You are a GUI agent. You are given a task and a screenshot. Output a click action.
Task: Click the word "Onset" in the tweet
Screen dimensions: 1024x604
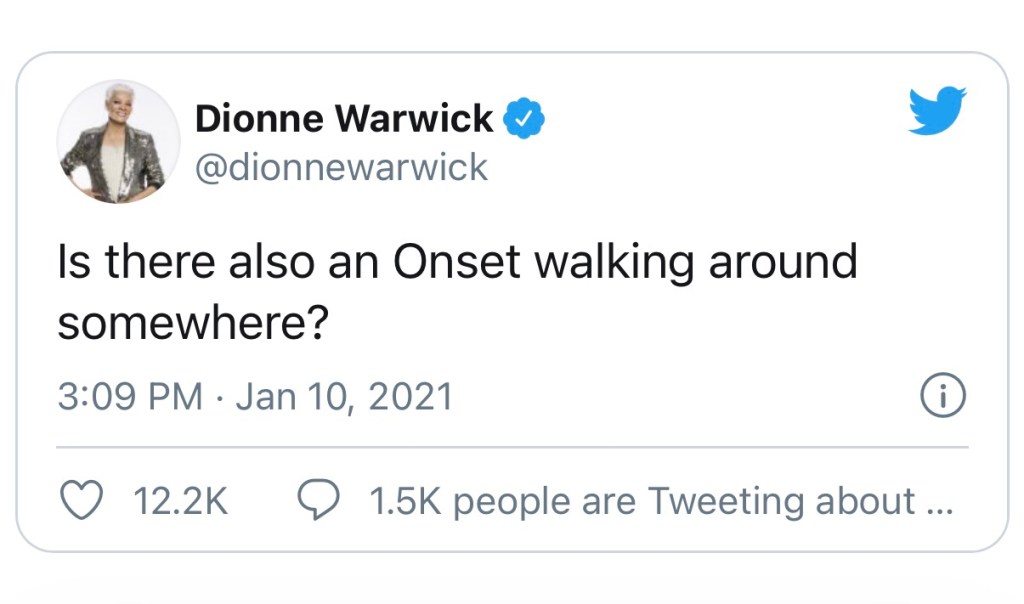point(459,262)
